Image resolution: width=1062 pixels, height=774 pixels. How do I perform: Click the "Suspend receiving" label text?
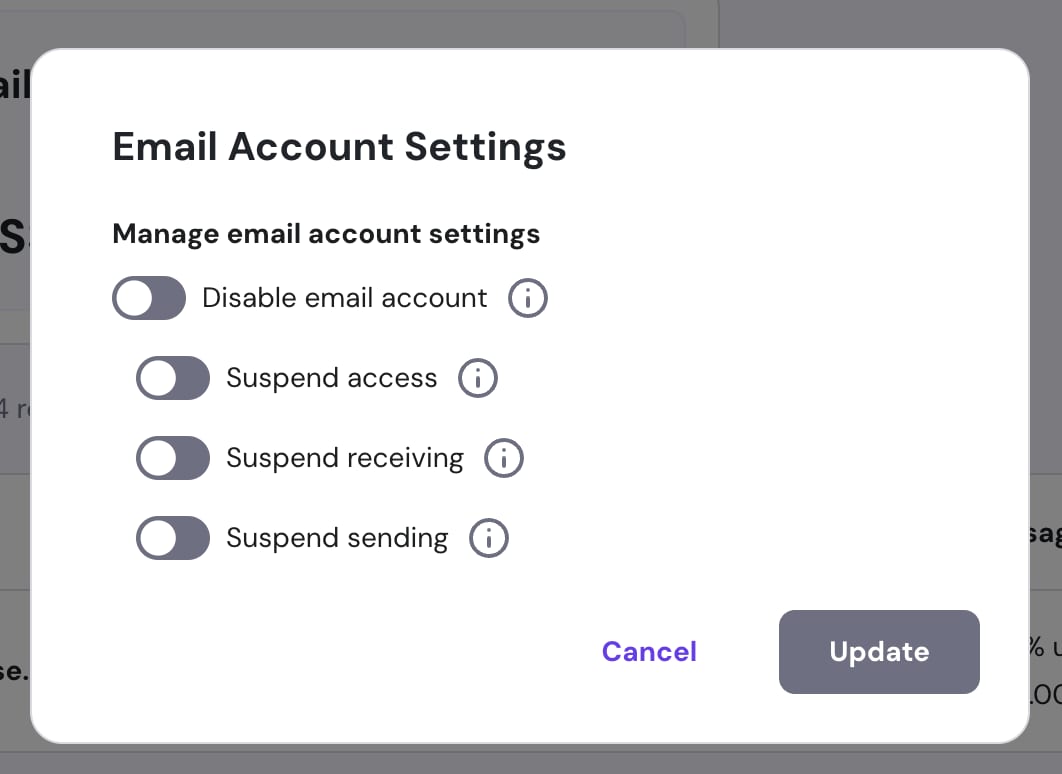pos(344,458)
